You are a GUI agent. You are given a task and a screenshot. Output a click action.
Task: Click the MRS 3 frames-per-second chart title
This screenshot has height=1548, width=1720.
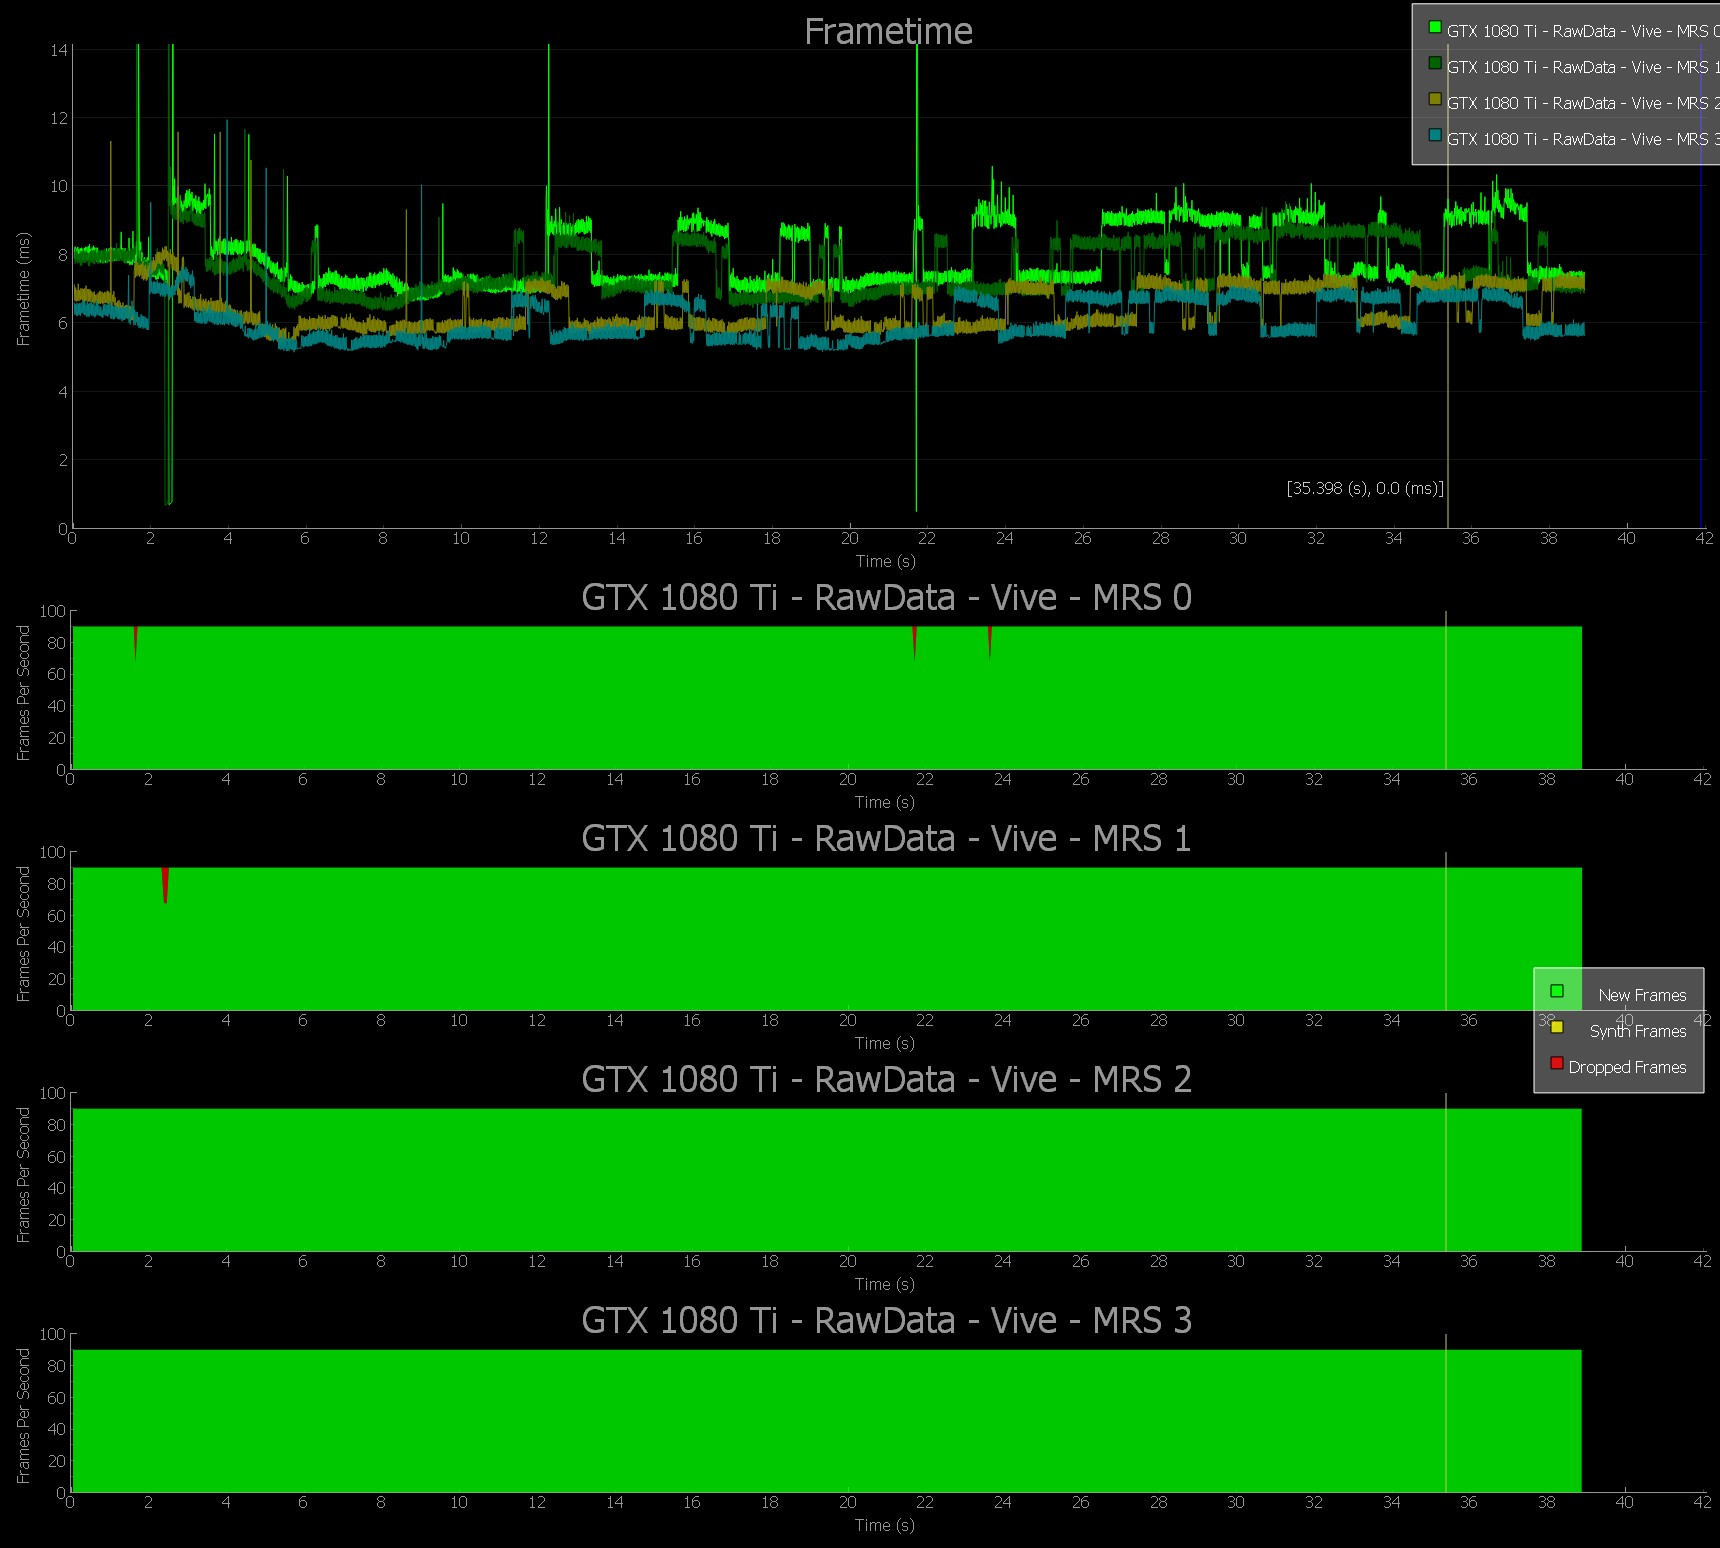click(x=886, y=1321)
